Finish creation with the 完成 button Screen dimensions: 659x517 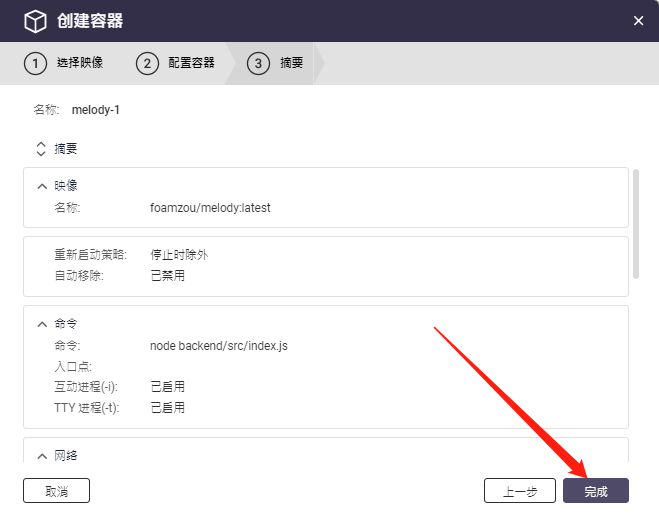(x=596, y=491)
